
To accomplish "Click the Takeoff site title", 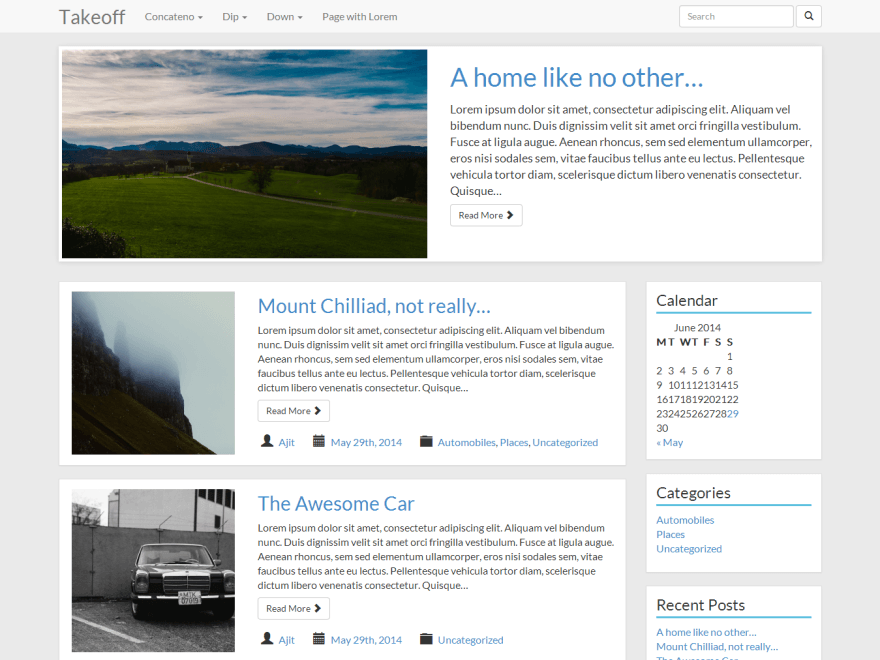I will click(x=92, y=17).
